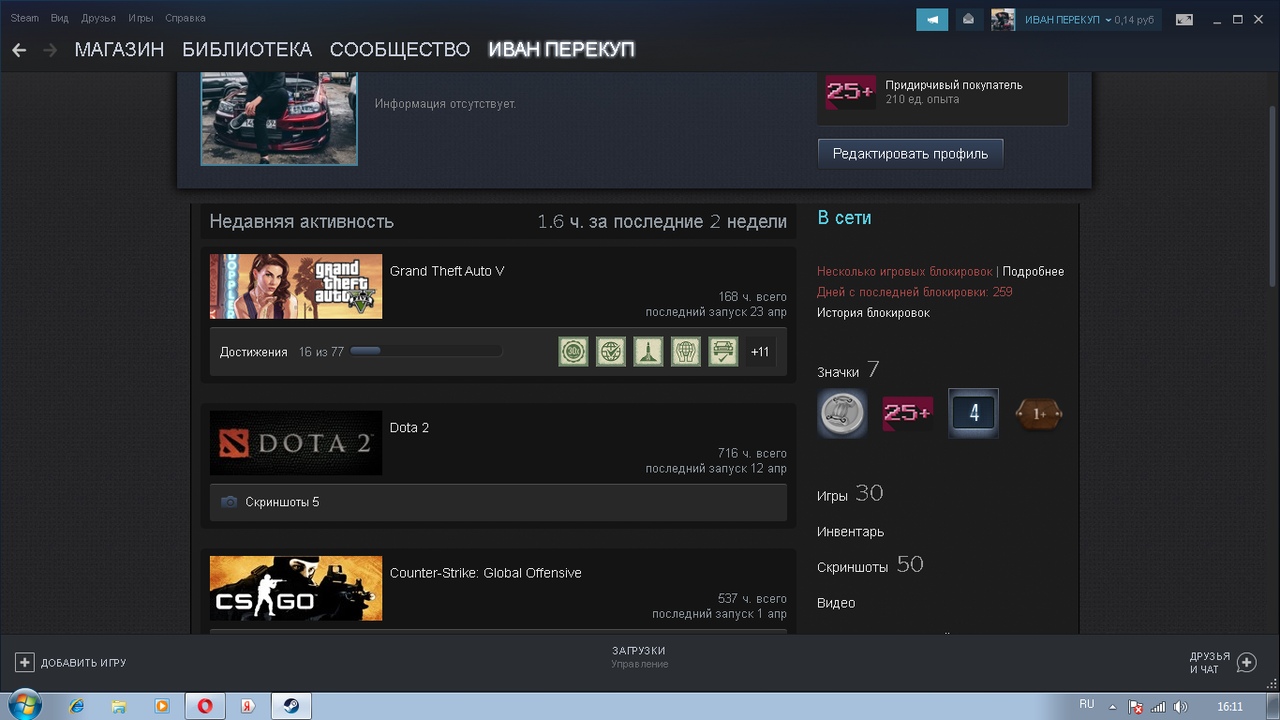Click the small user avatar in title bar

(x=1003, y=19)
